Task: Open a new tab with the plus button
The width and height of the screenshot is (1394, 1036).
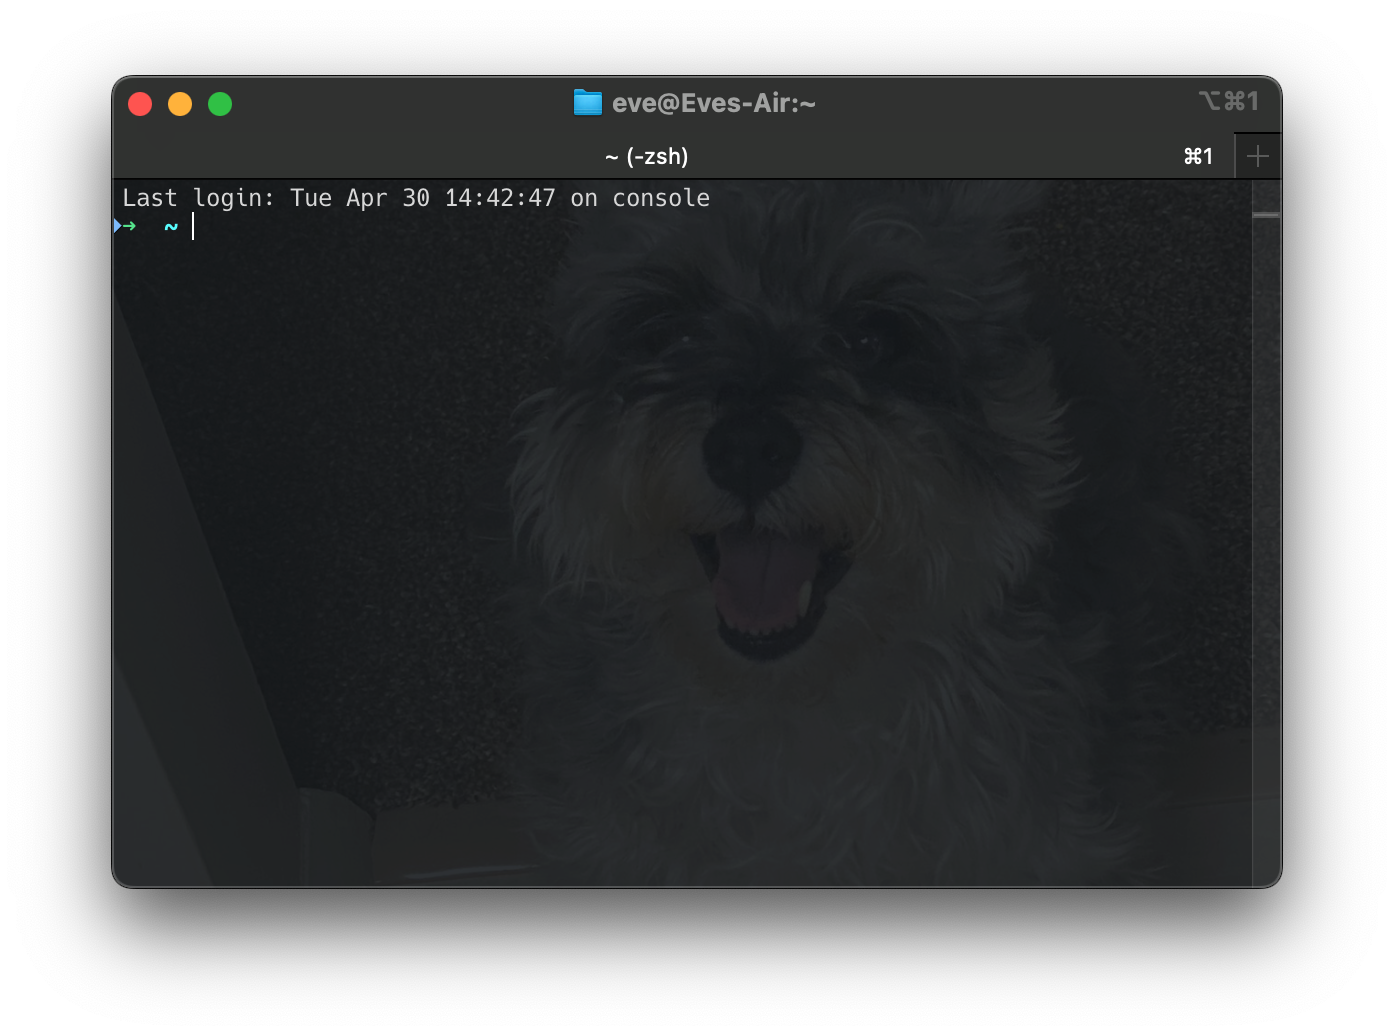Action: tap(1258, 155)
